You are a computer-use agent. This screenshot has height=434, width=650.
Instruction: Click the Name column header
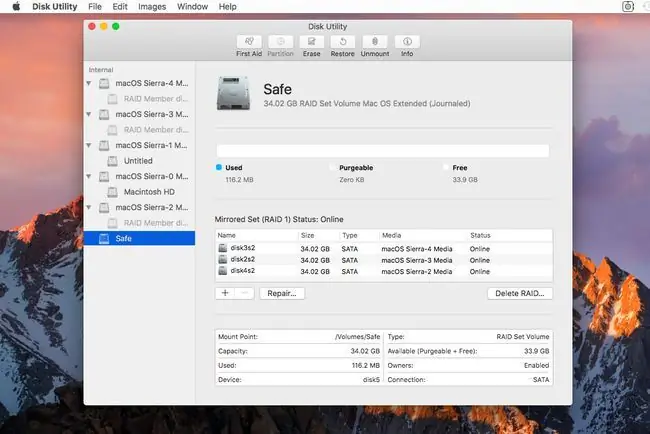(x=227, y=235)
